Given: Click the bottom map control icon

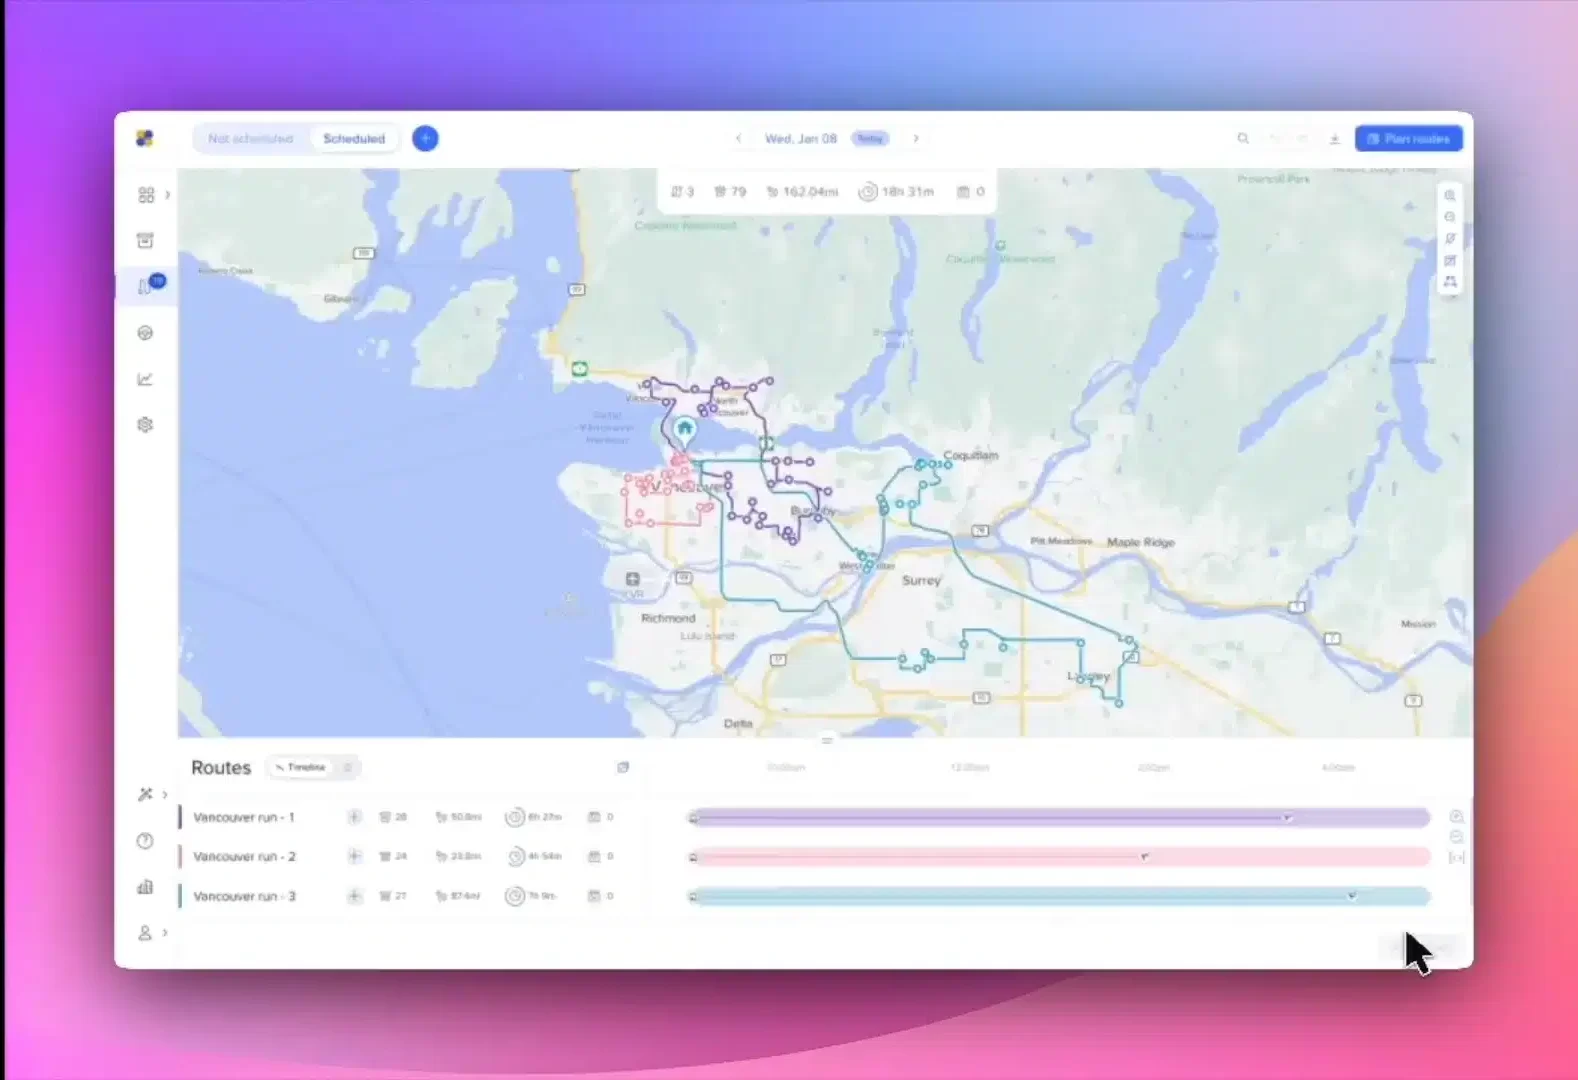Looking at the screenshot, I should 1450,282.
